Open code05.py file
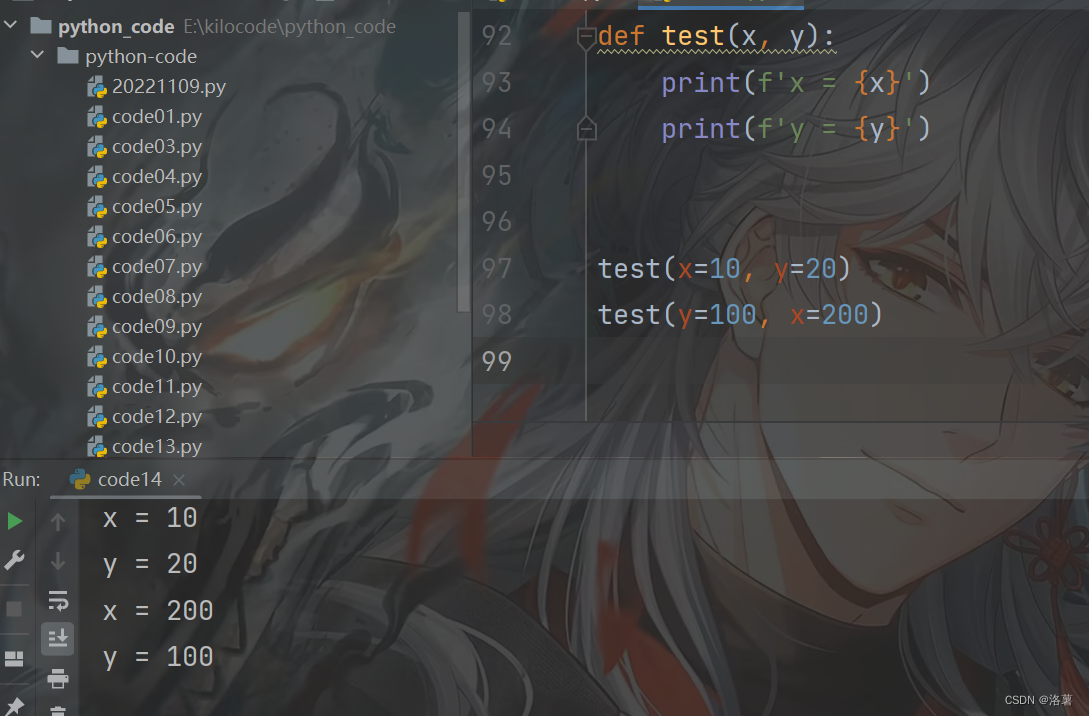Viewport: 1089px width, 716px height. pyautogui.click(x=144, y=206)
